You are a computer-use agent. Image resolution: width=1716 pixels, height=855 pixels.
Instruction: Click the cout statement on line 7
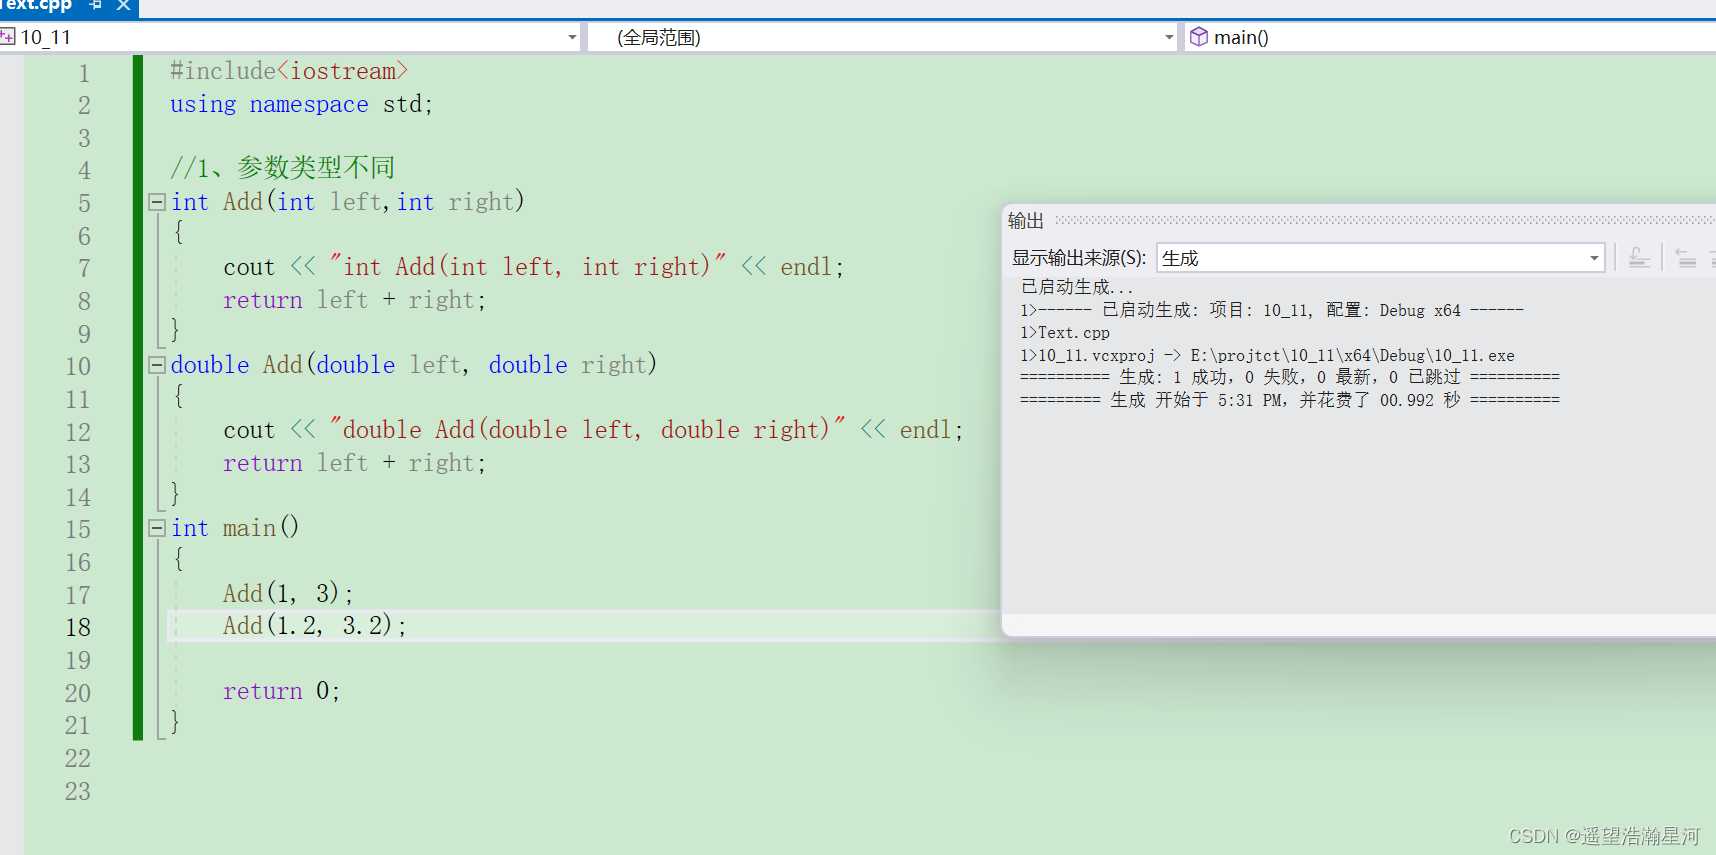click(534, 267)
